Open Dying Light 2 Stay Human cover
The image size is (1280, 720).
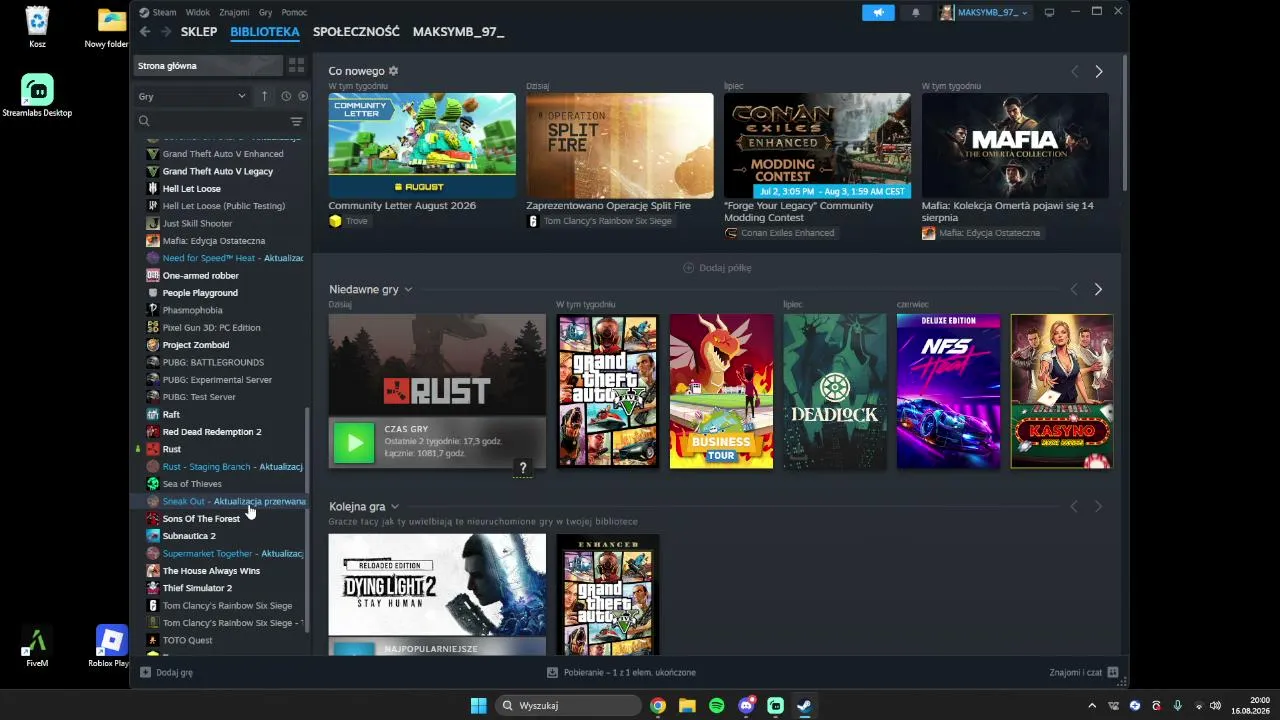437,585
